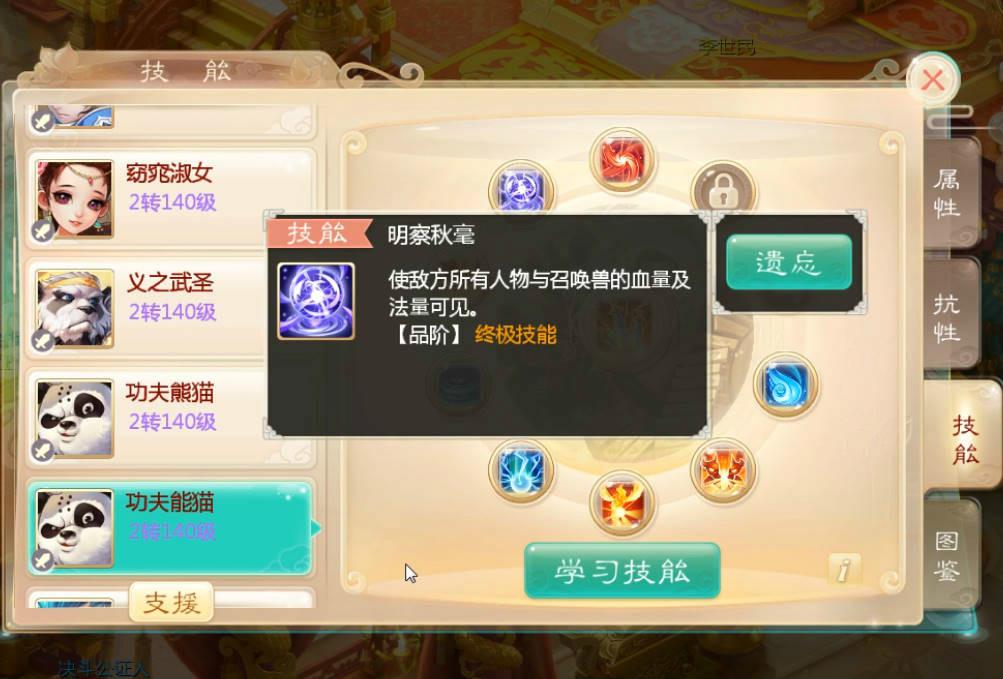1003x679 pixels.
Task: Open the 支援 support button
Action: coord(171,602)
